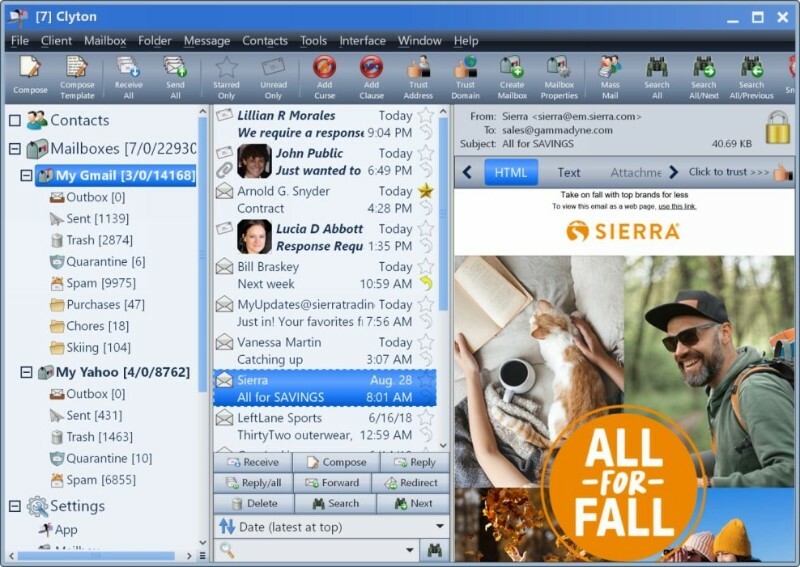The image size is (800, 567).
Task: Star the Lillian R Morales message
Action: tap(426, 115)
